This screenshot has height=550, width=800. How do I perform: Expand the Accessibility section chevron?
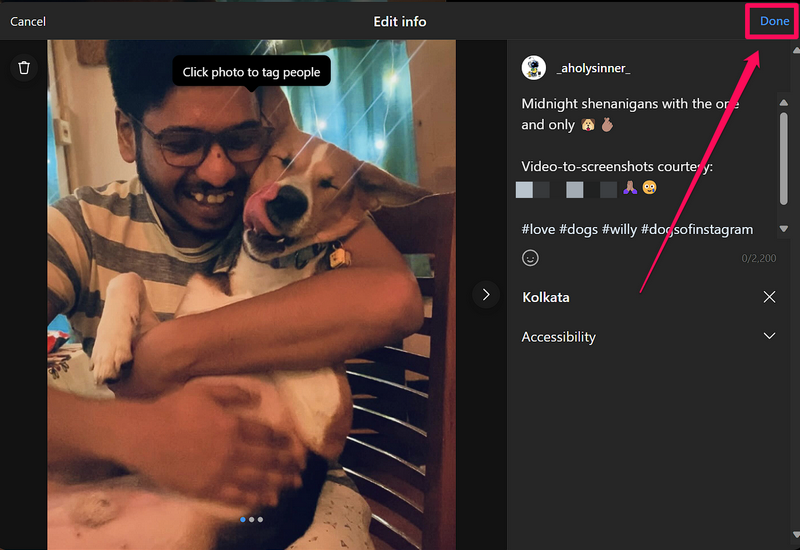point(769,336)
